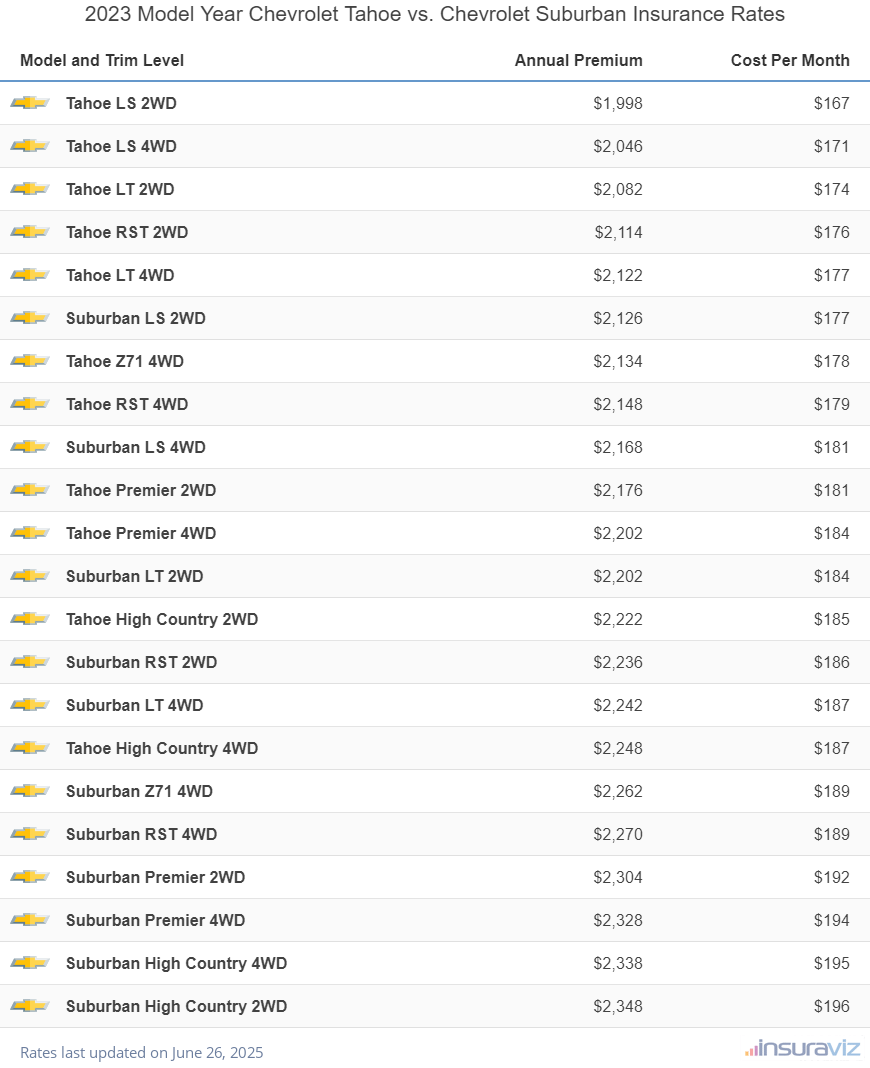Click the table title about Tahoe vs. Suburban rates
Screen dimensions: 870x1068
point(435,14)
